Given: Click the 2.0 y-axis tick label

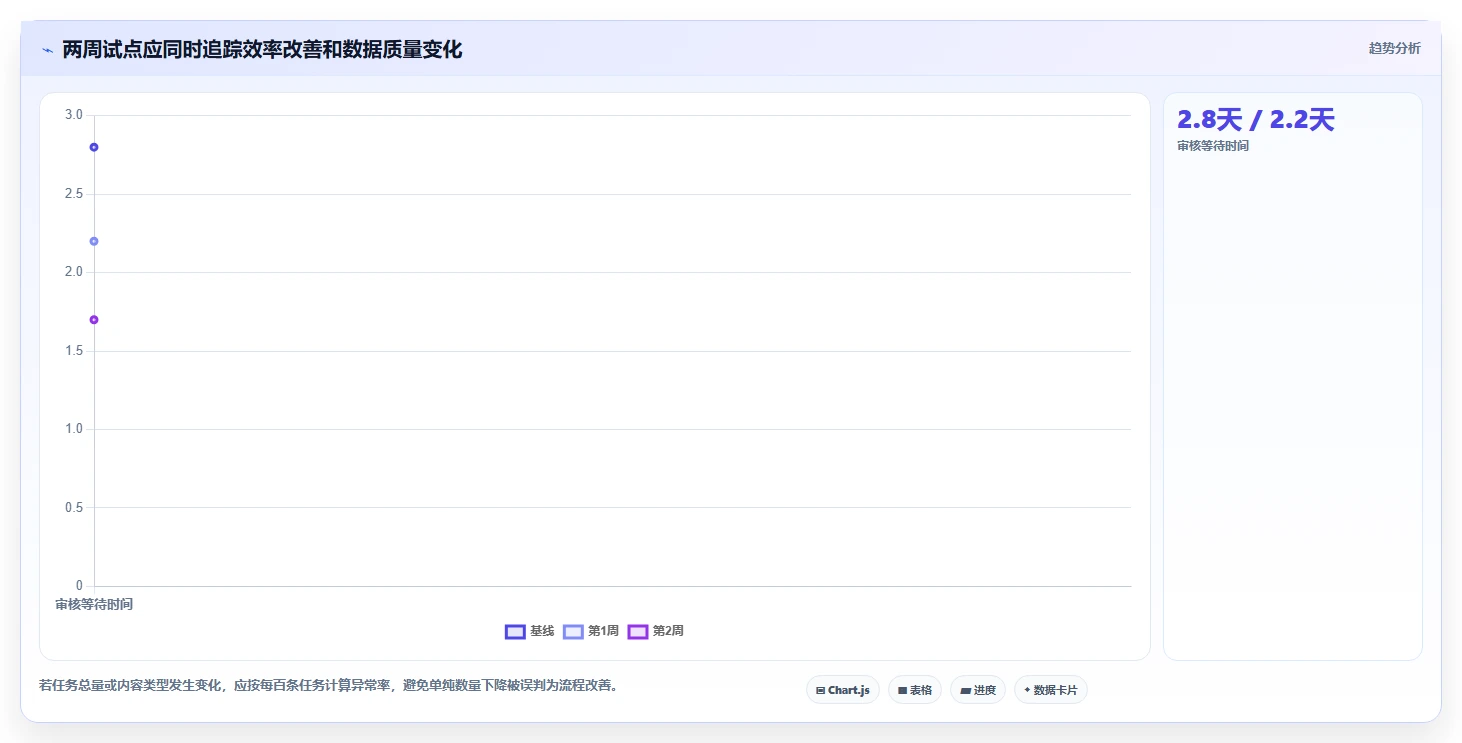Looking at the screenshot, I should pos(74,272).
